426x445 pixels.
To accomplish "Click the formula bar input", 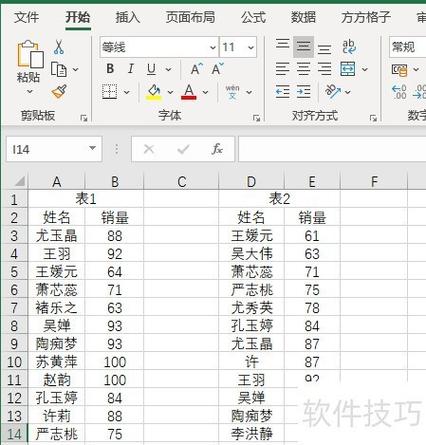I will pyautogui.click(x=332, y=149).
